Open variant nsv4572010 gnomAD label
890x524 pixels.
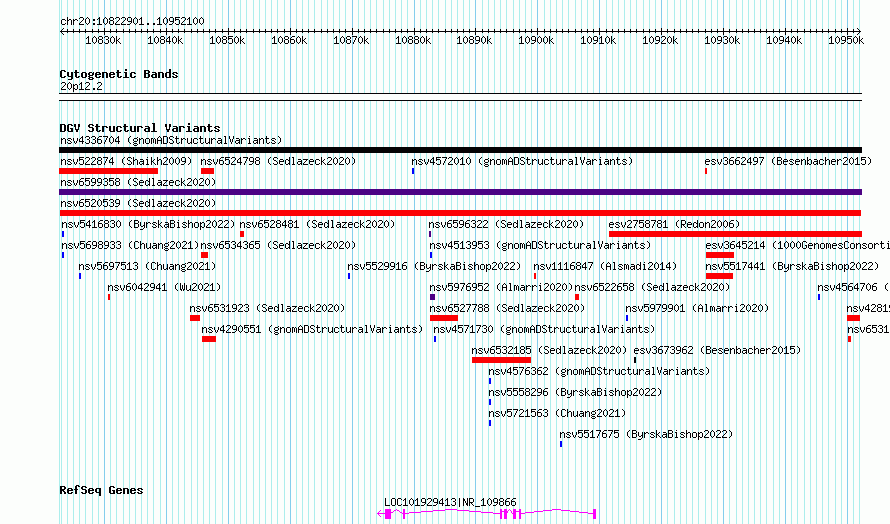pyautogui.click(x=522, y=161)
